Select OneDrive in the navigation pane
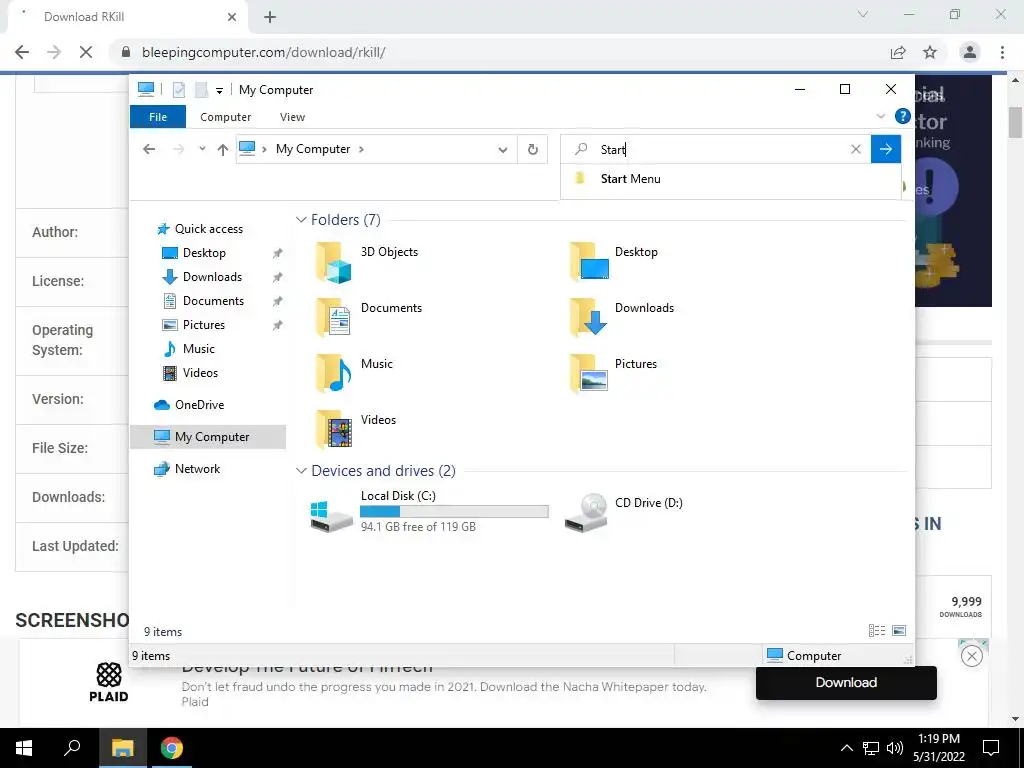1024x768 pixels. point(199,405)
